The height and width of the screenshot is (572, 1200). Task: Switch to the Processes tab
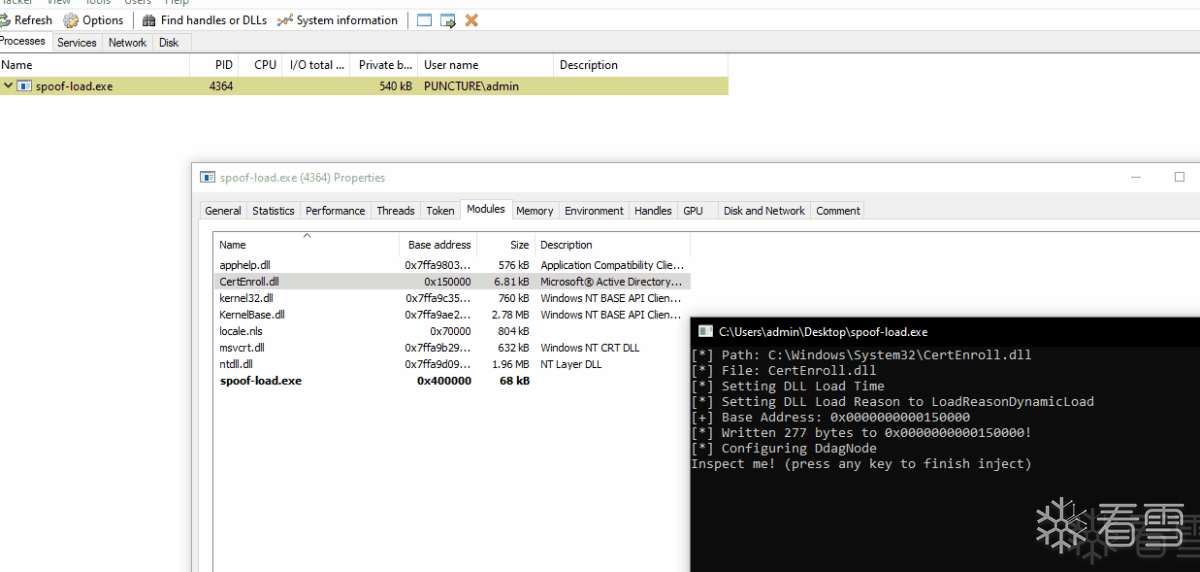point(23,42)
